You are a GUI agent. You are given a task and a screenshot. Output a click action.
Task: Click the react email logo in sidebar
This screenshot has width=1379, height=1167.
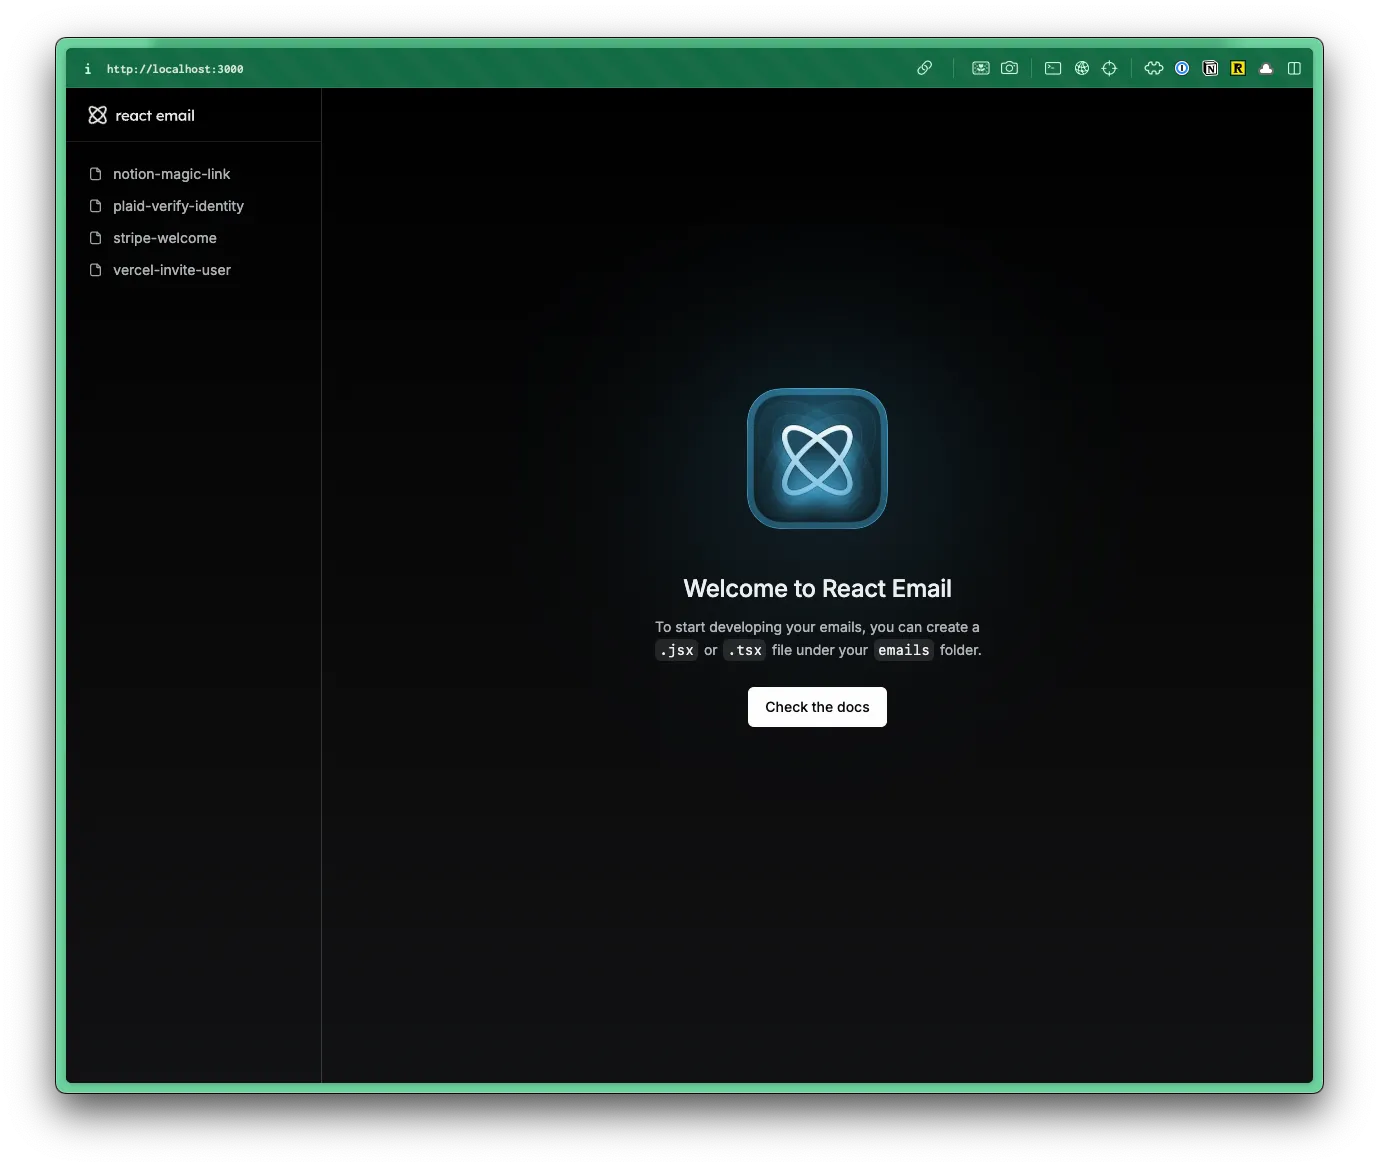tap(141, 116)
